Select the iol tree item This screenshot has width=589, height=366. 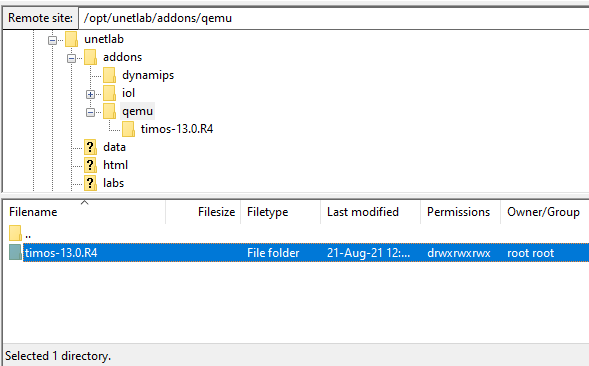click(128, 93)
